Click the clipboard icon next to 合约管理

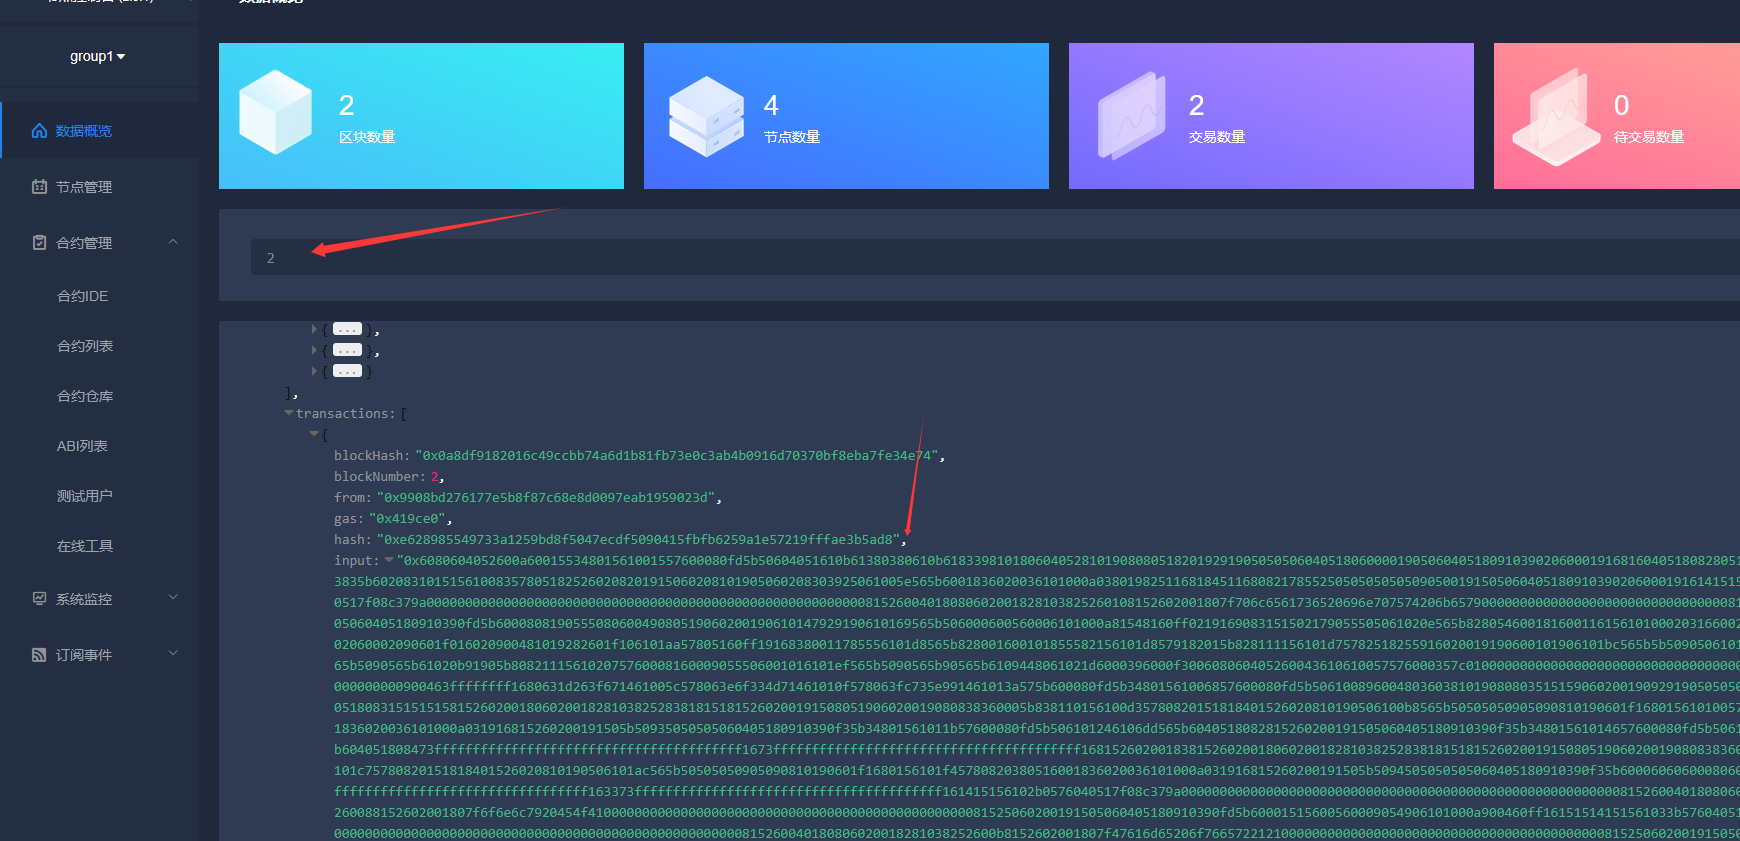point(39,243)
